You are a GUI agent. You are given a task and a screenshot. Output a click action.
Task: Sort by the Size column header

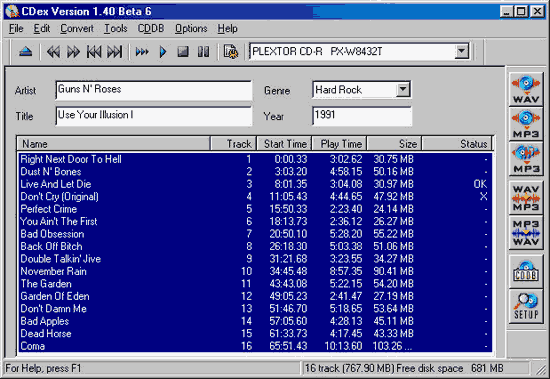tap(394, 144)
